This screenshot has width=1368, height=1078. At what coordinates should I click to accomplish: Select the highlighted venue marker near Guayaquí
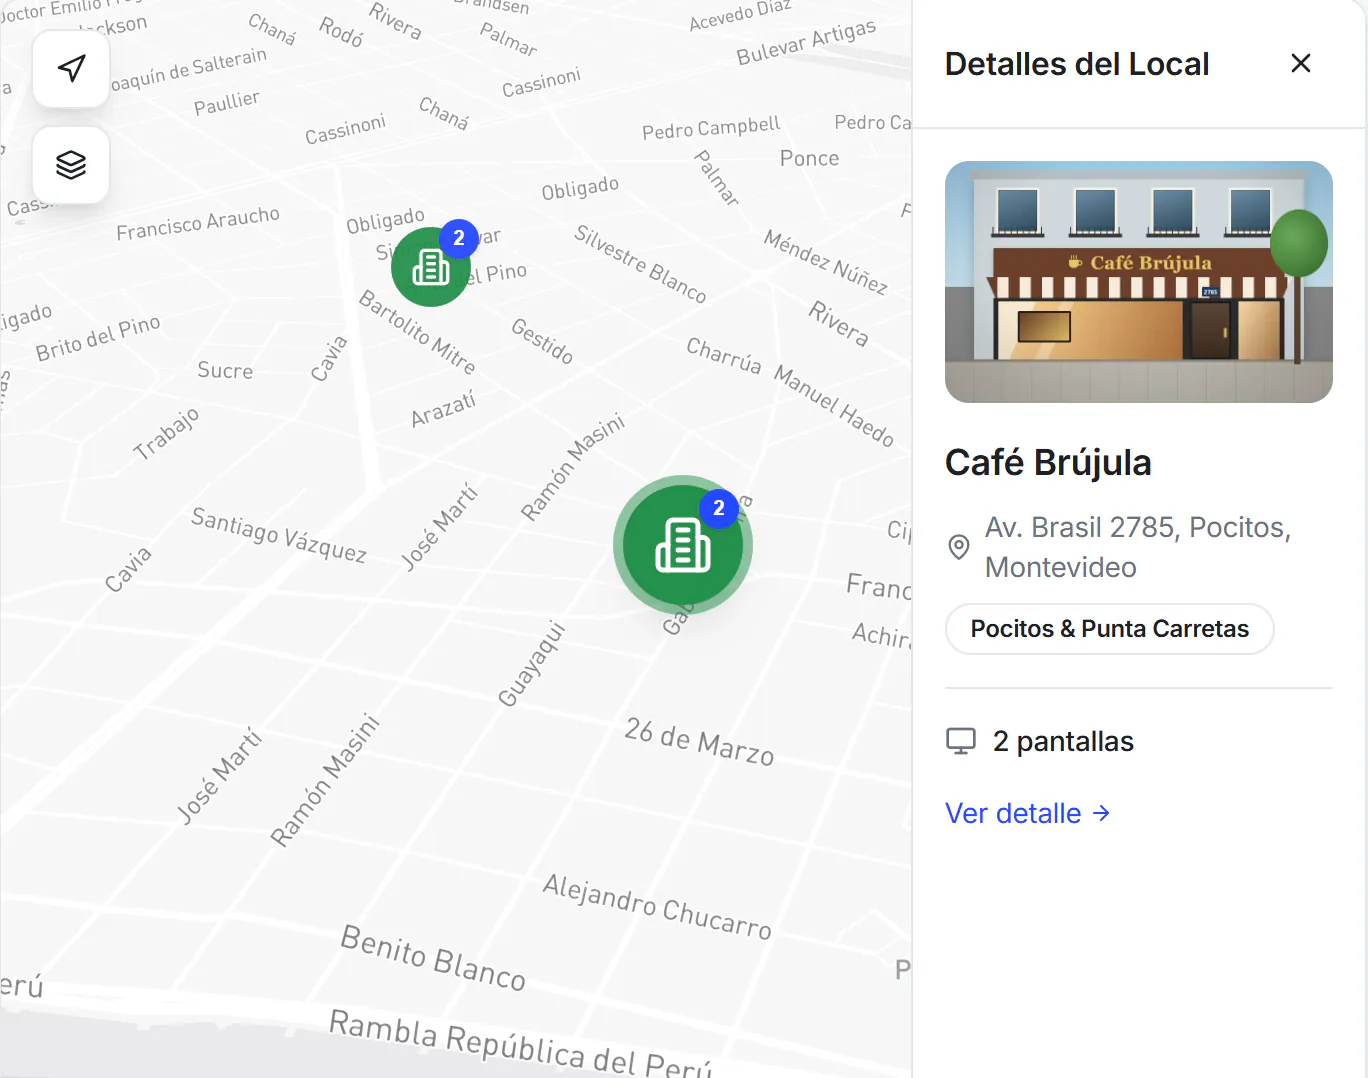683,545
